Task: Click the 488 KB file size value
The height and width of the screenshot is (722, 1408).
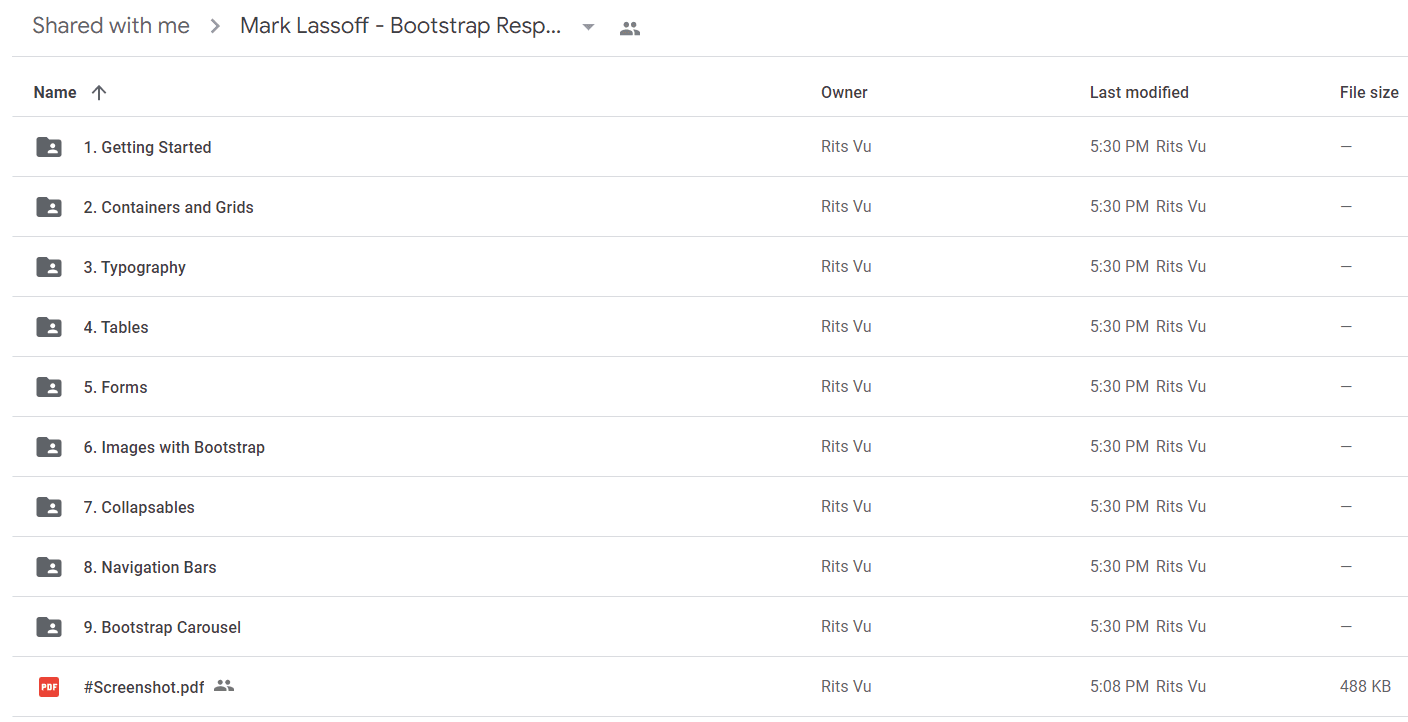Action: [x=1365, y=686]
